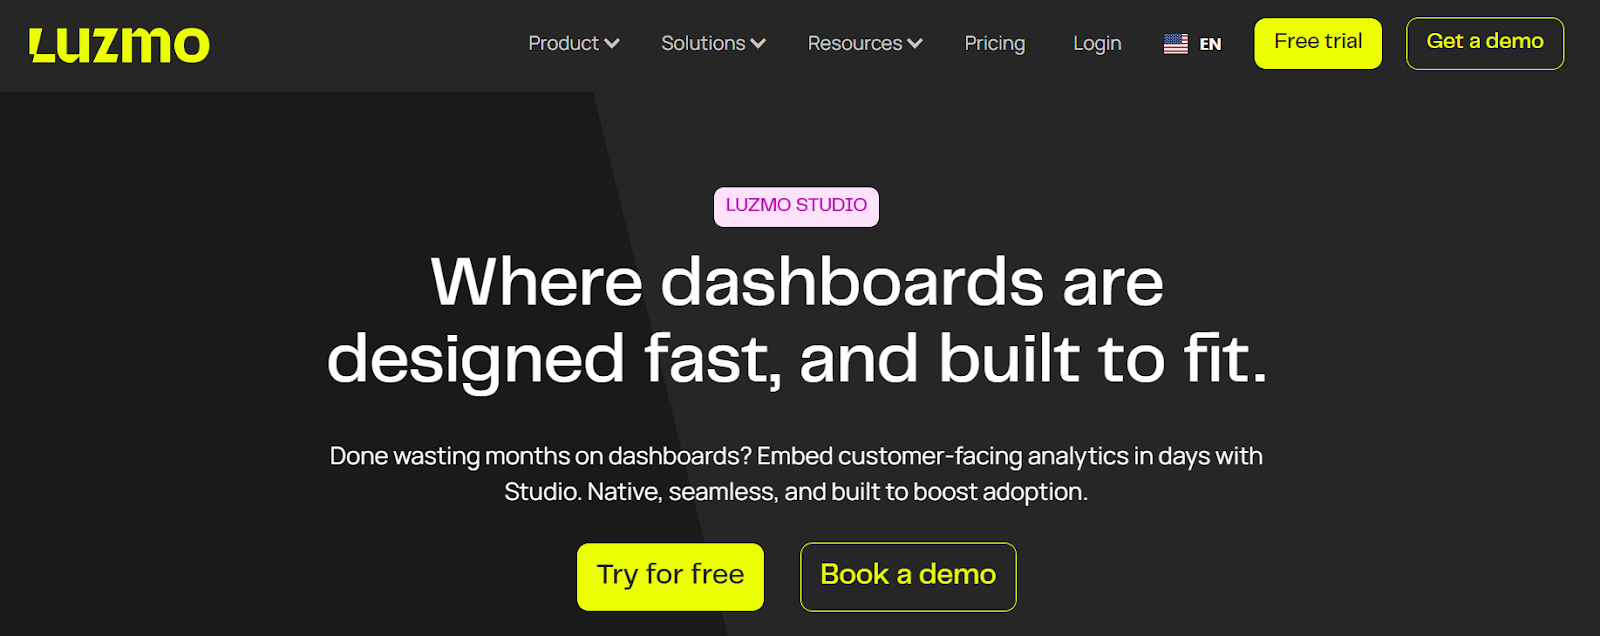The image size is (1600, 636).
Task: Click the text "Done wasting months on dashboards?"
Action: pyautogui.click(x=541, y=456)
